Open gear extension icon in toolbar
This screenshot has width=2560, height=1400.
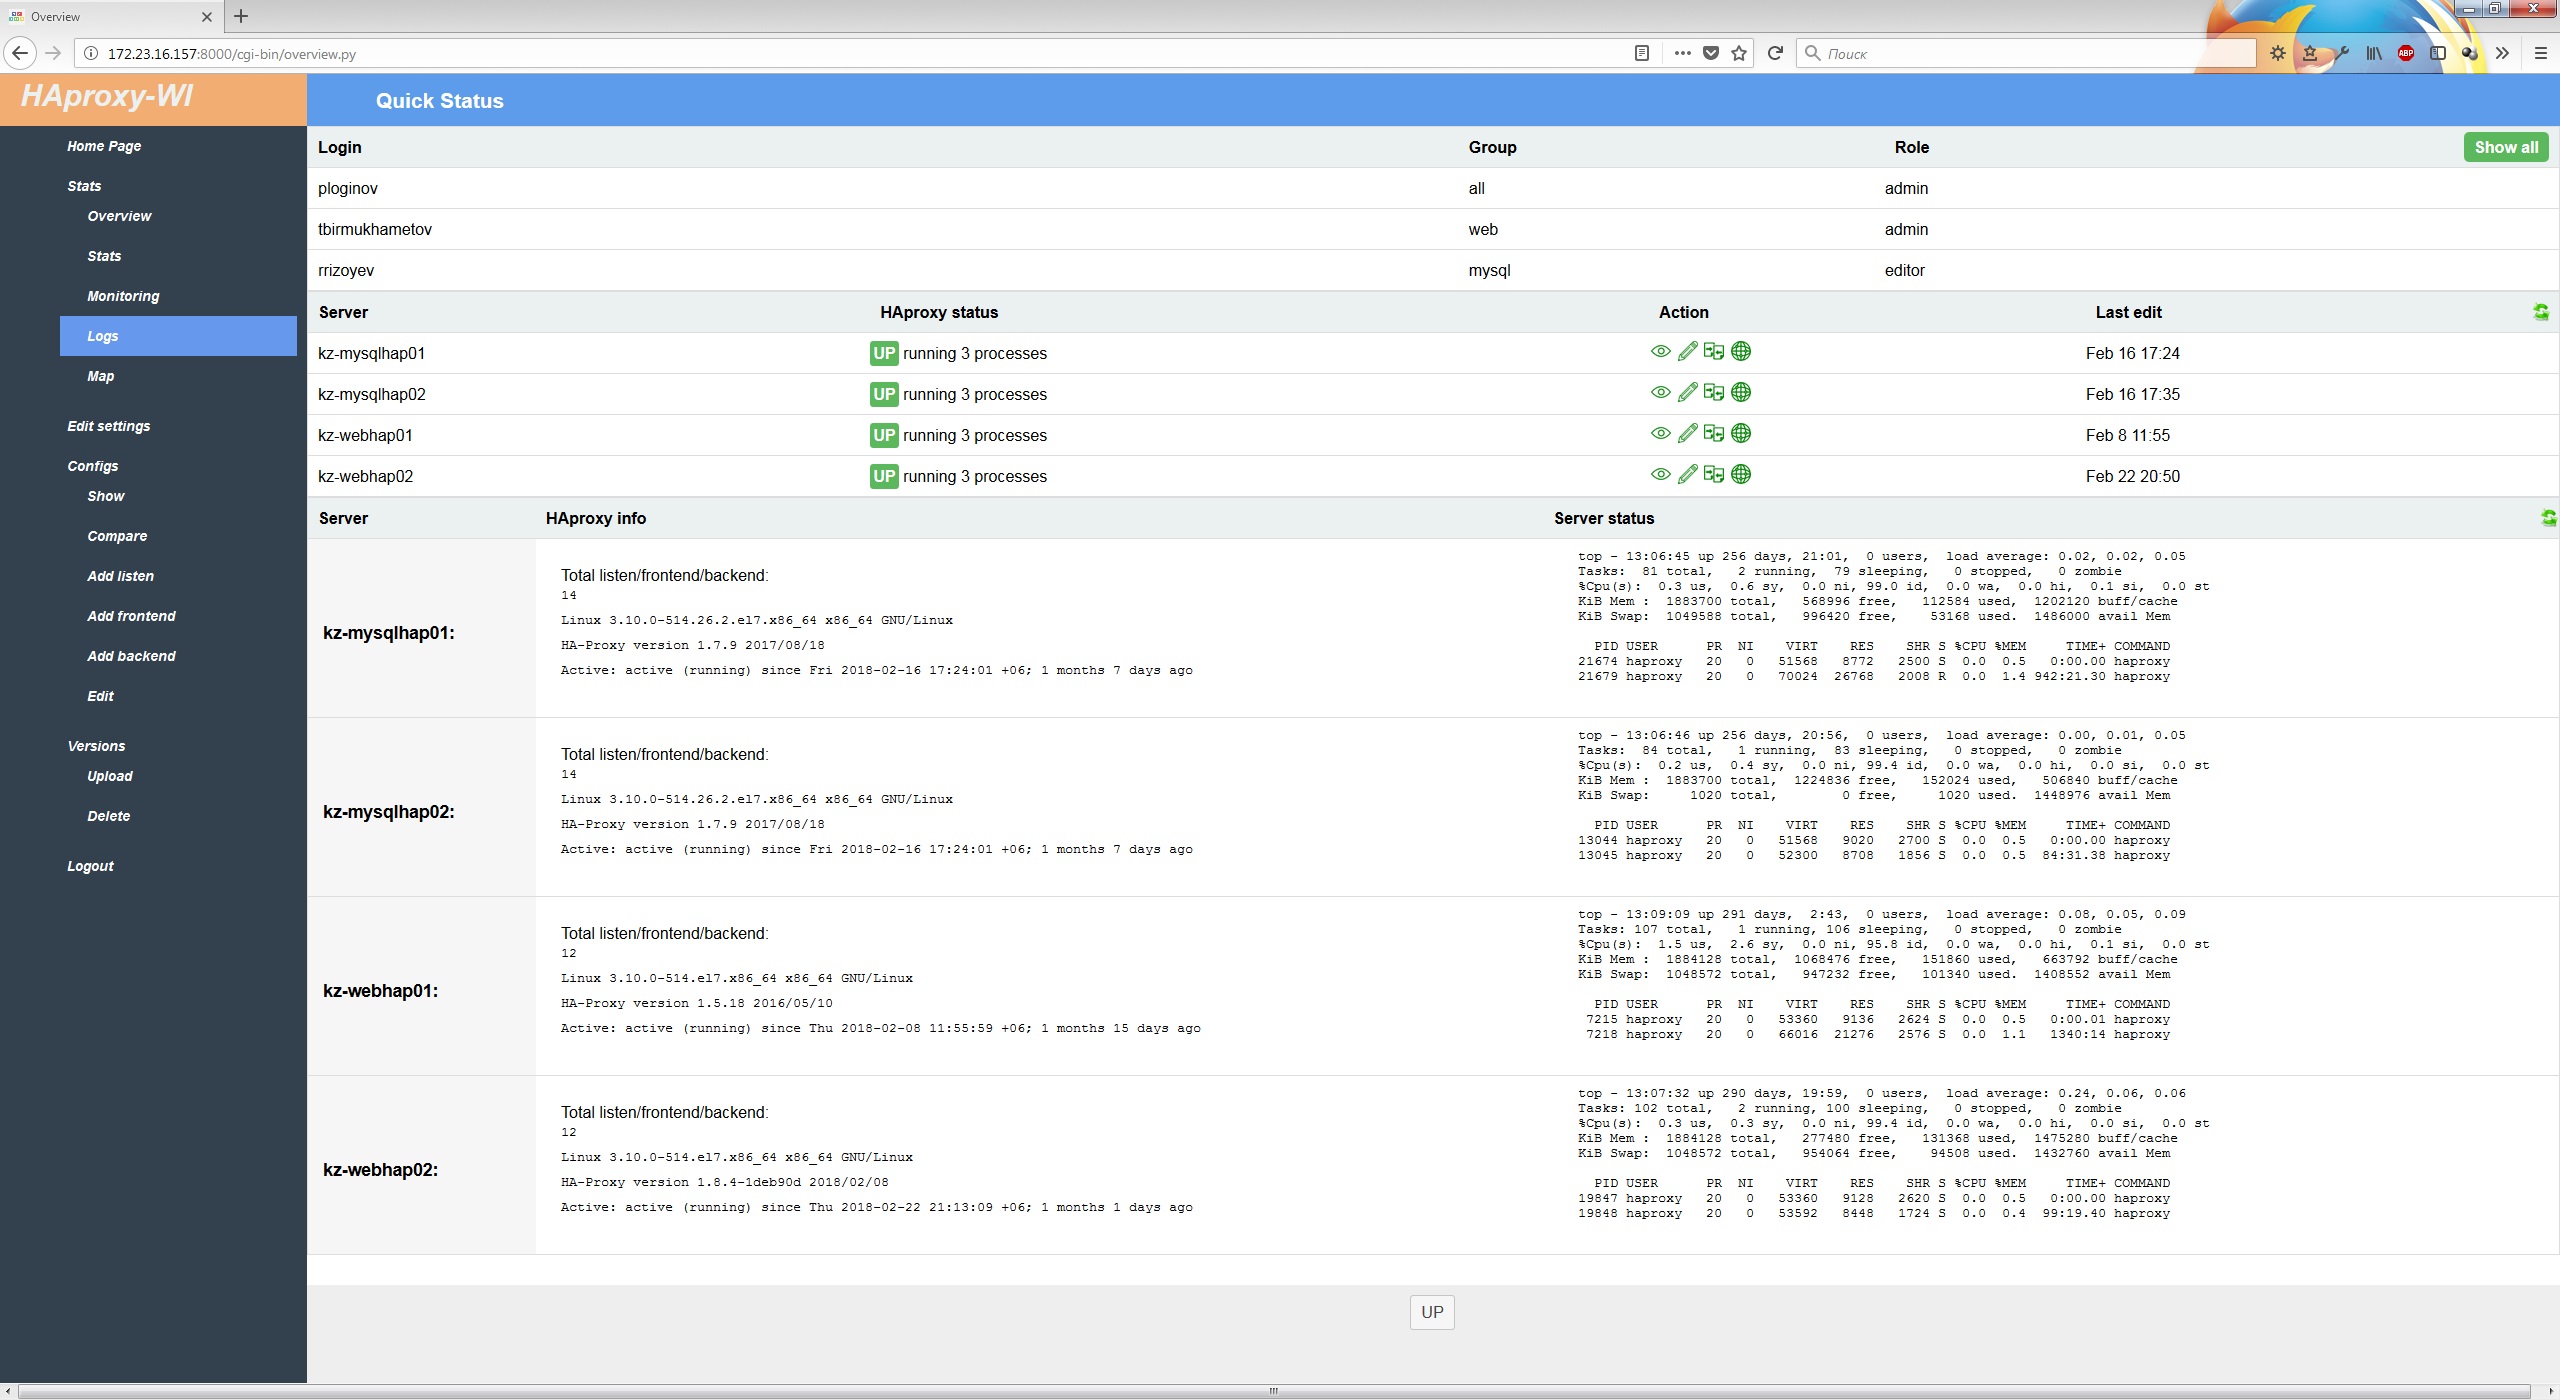pyautogui.click(x=2277, y=53)
